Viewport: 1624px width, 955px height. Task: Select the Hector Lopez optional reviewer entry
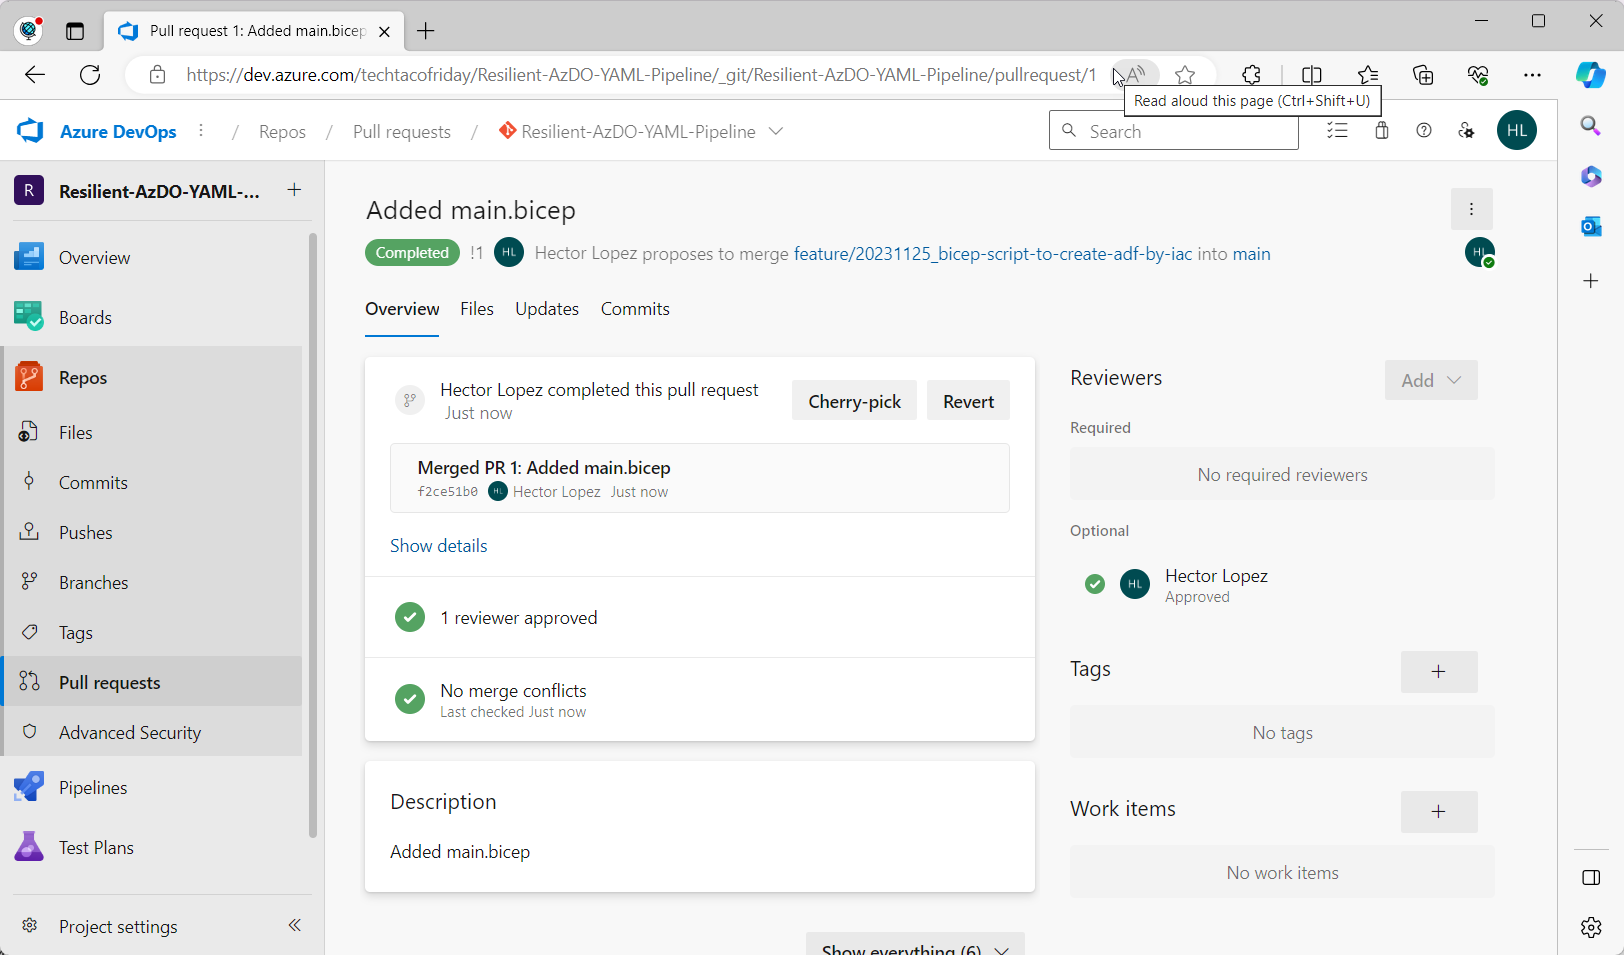coord(1282,585)
